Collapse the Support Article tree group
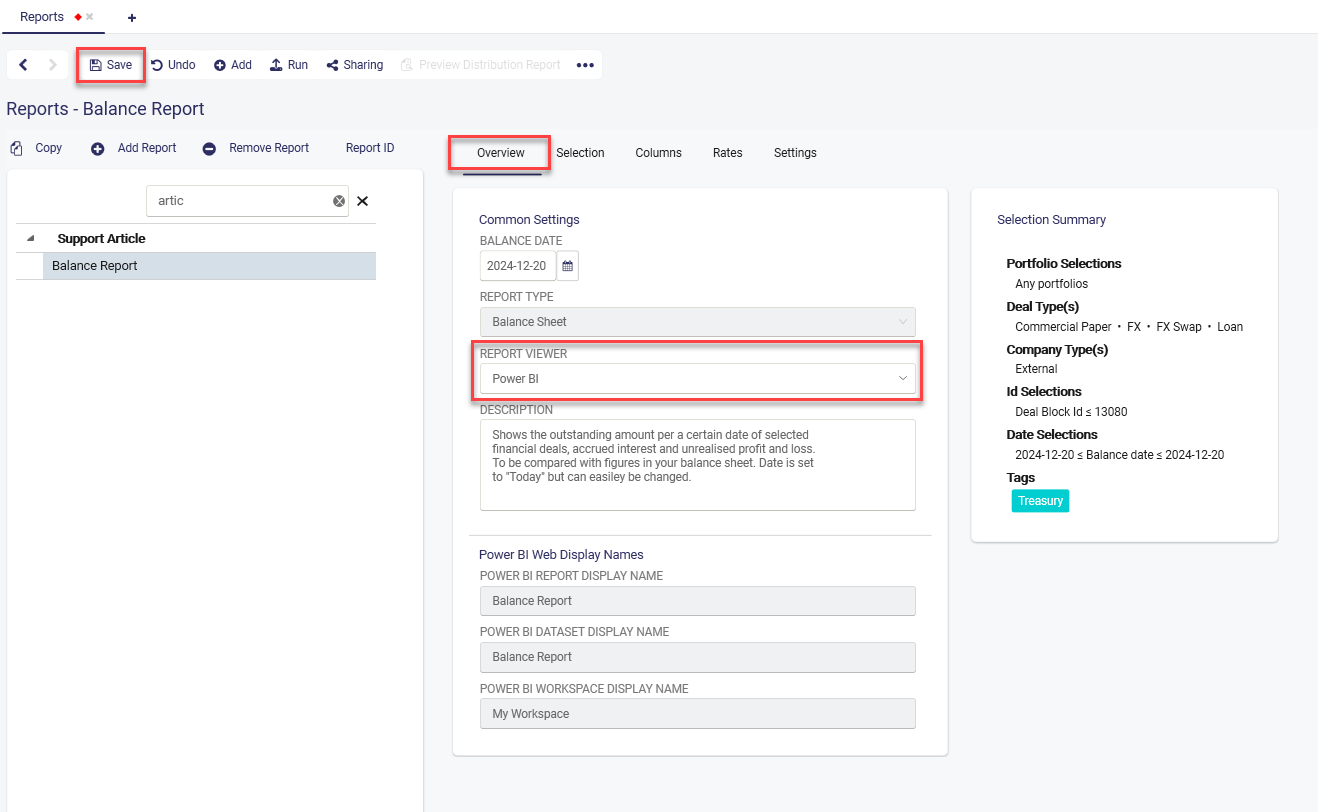Screen dimensions: 1318x812 30,238
